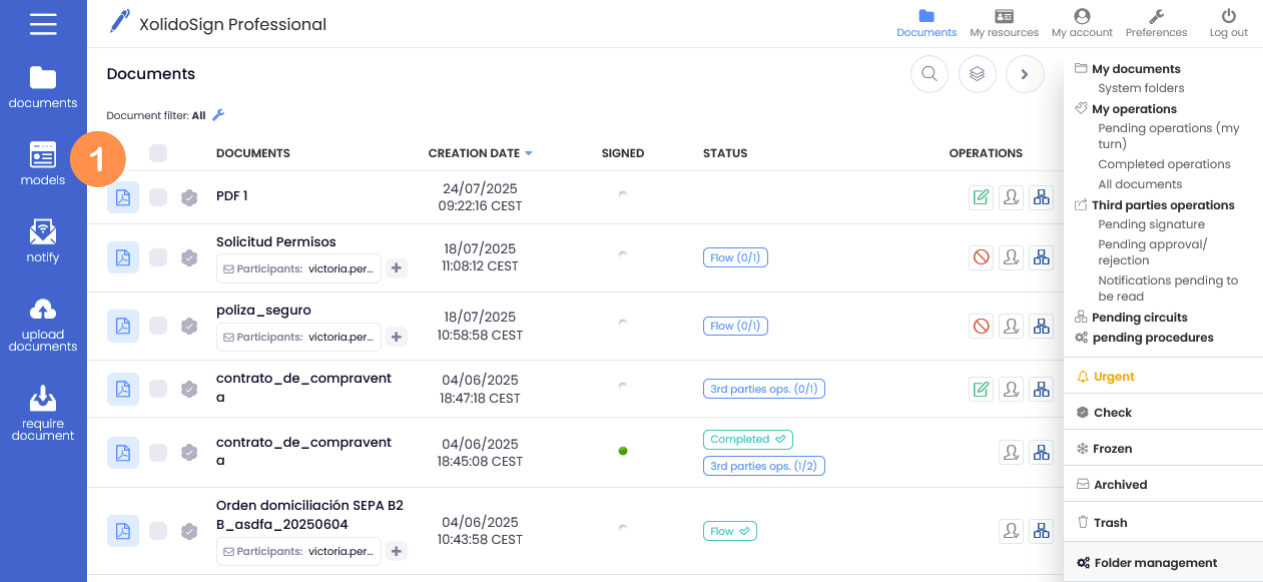
Task: Tick the poliza_seguro row checkbox
Action: [158, 325]
